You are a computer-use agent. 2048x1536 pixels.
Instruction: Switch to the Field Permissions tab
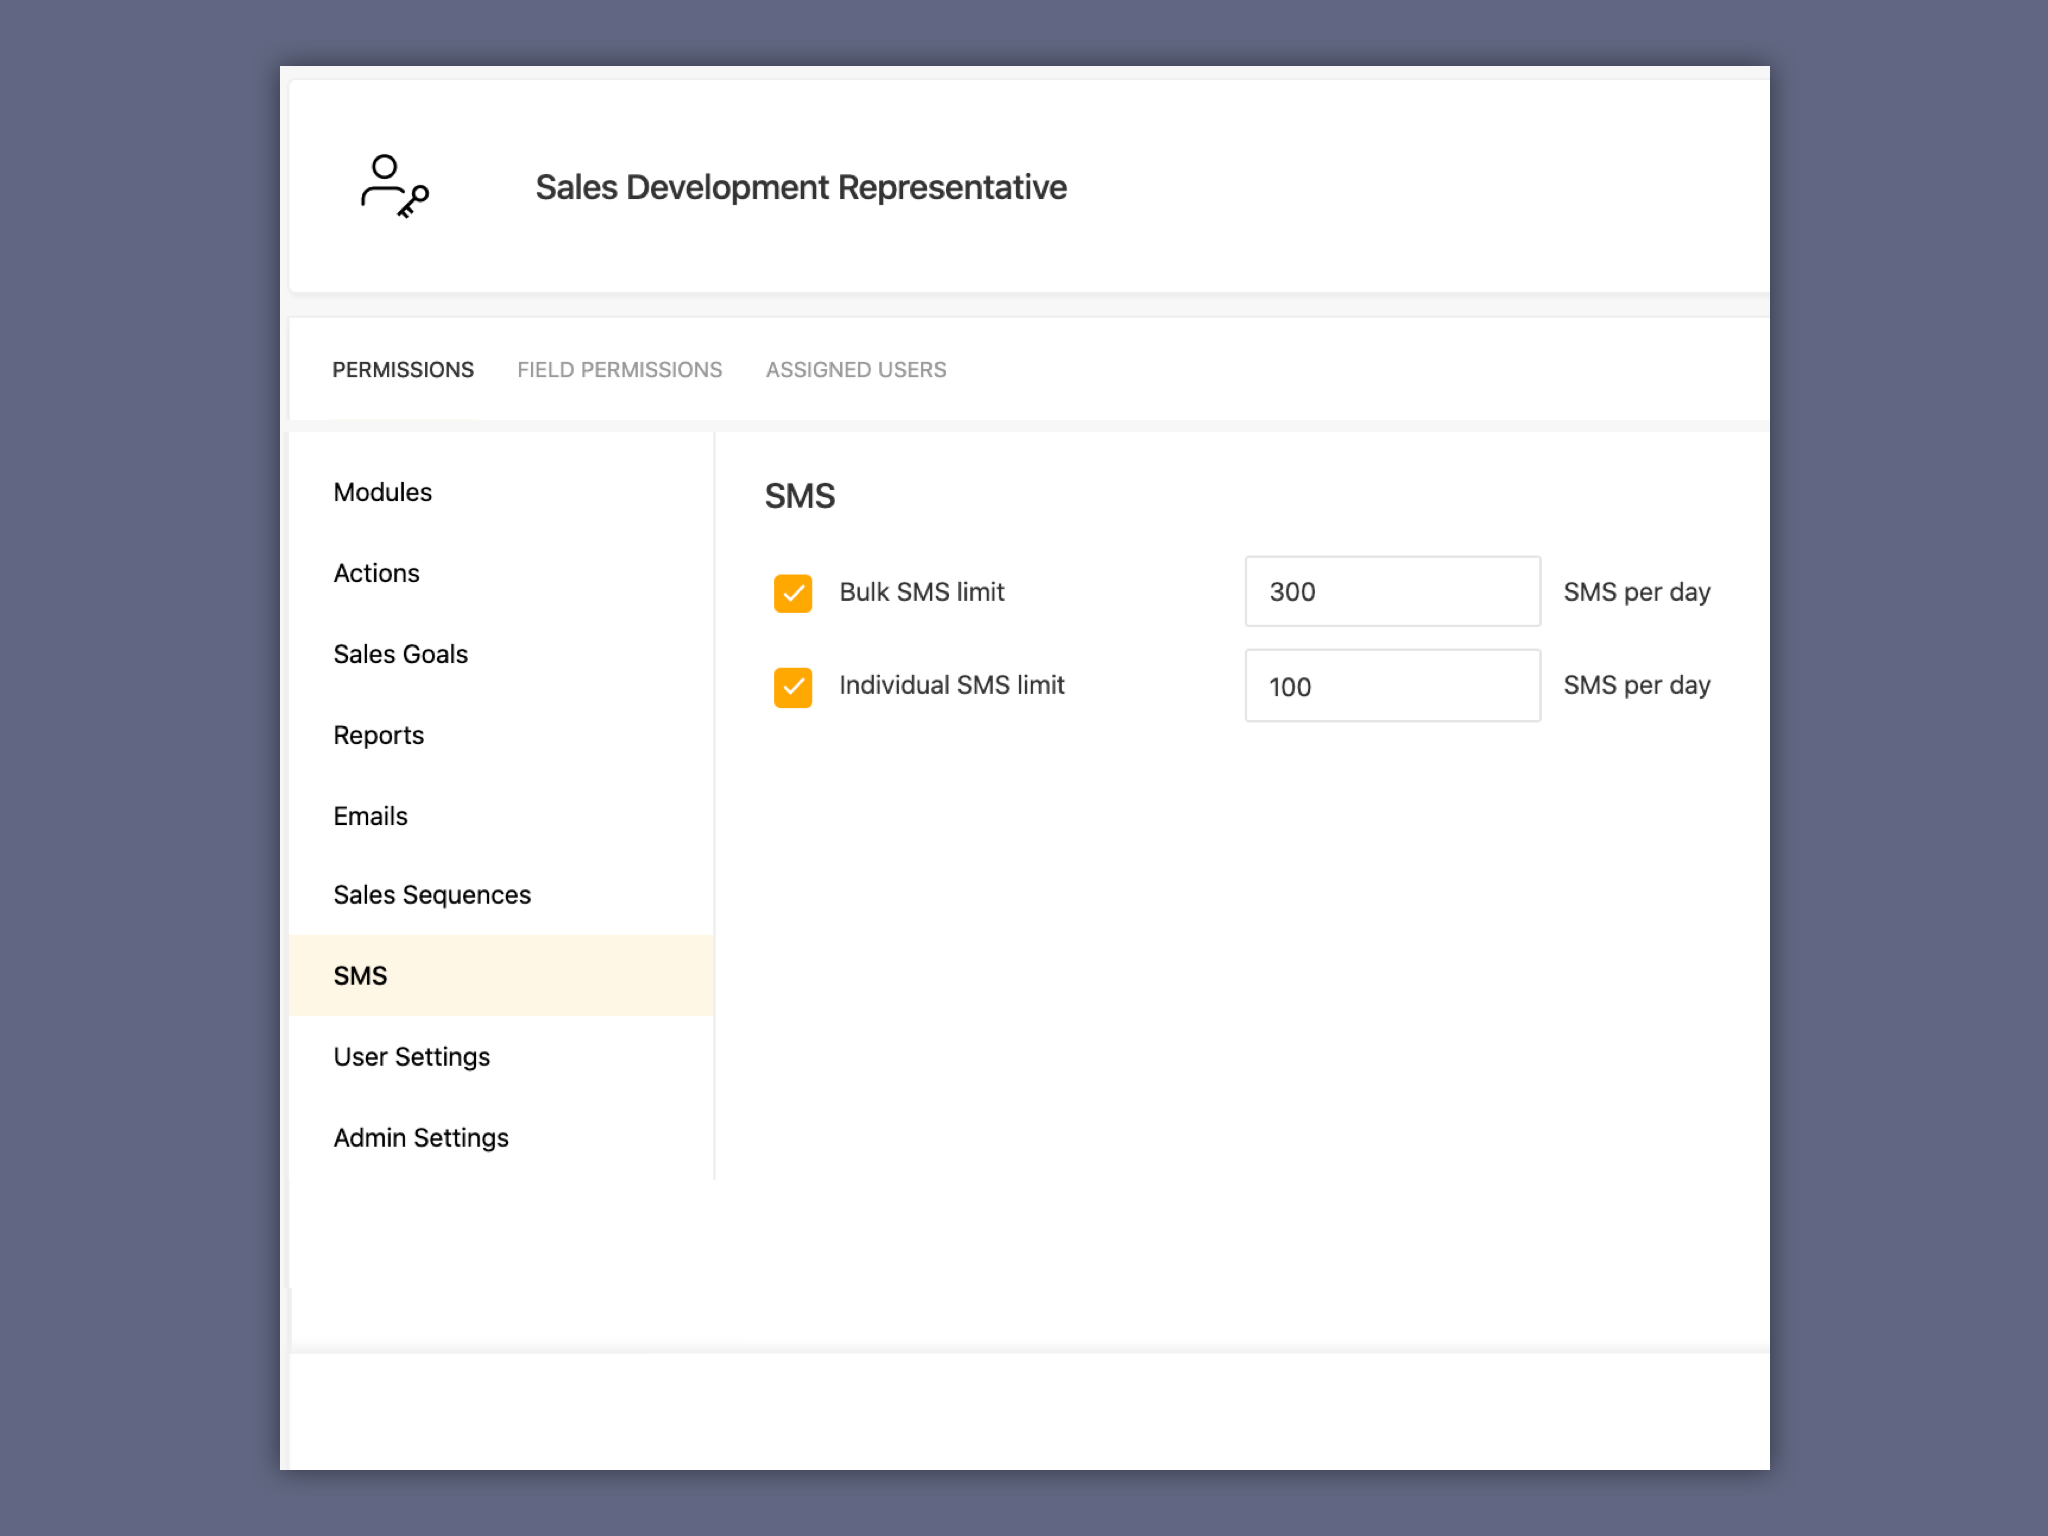click(620, 369)
